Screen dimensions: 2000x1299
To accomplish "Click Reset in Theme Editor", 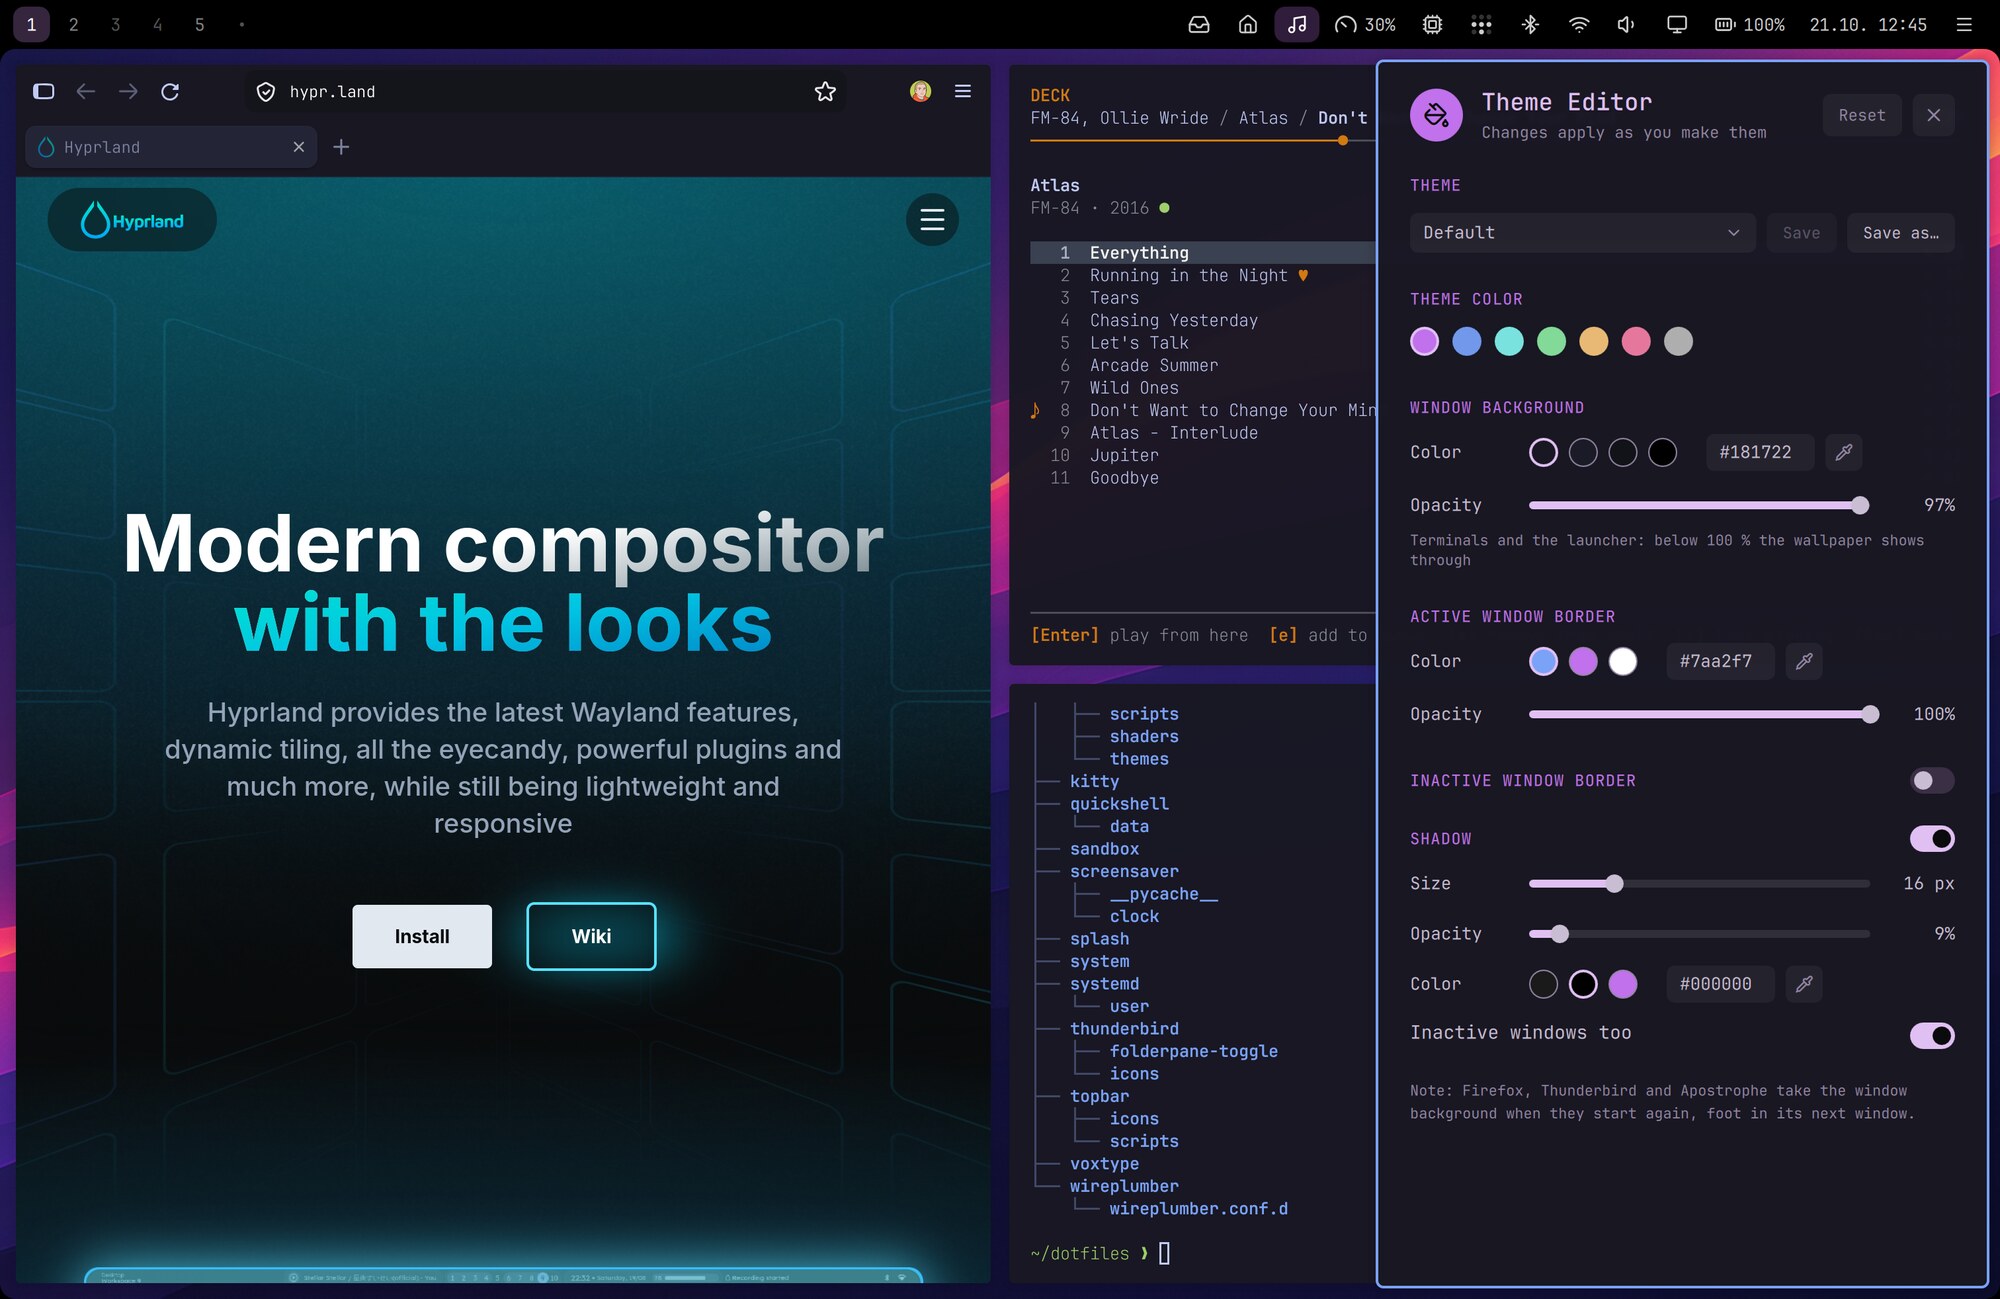I will 1862,116.
